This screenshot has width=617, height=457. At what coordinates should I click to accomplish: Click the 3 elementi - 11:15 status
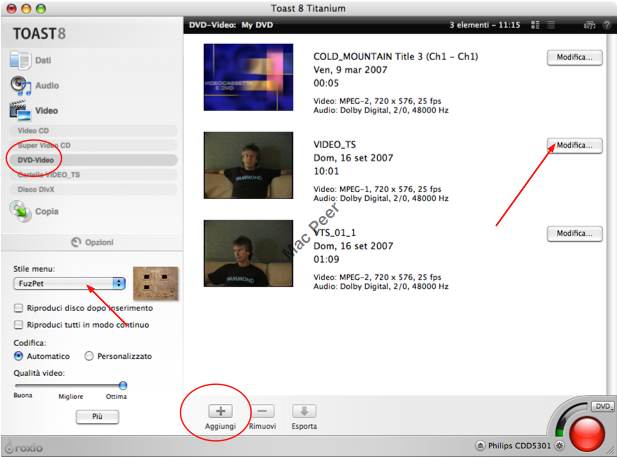click(x=485, y=25)
